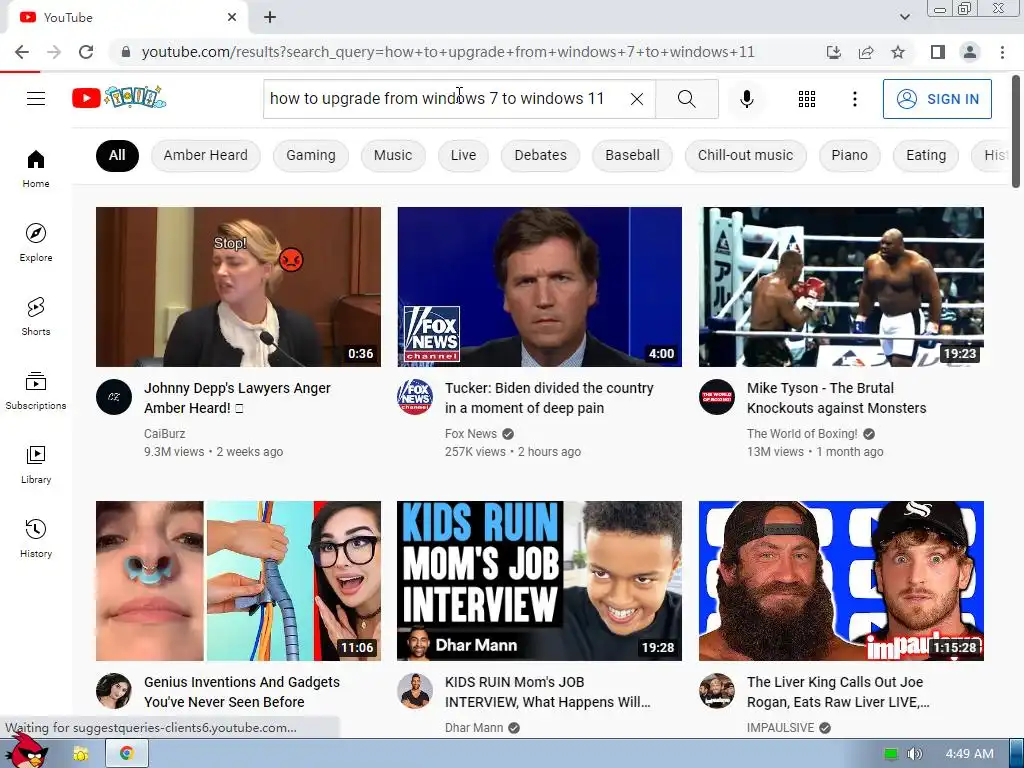Open the YouTube apps grid
This screenshot has height=768, width=1024.
[807, 99]
